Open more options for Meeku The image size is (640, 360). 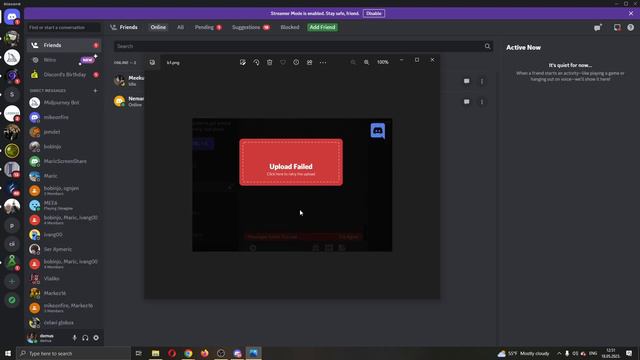click(482, 81)
